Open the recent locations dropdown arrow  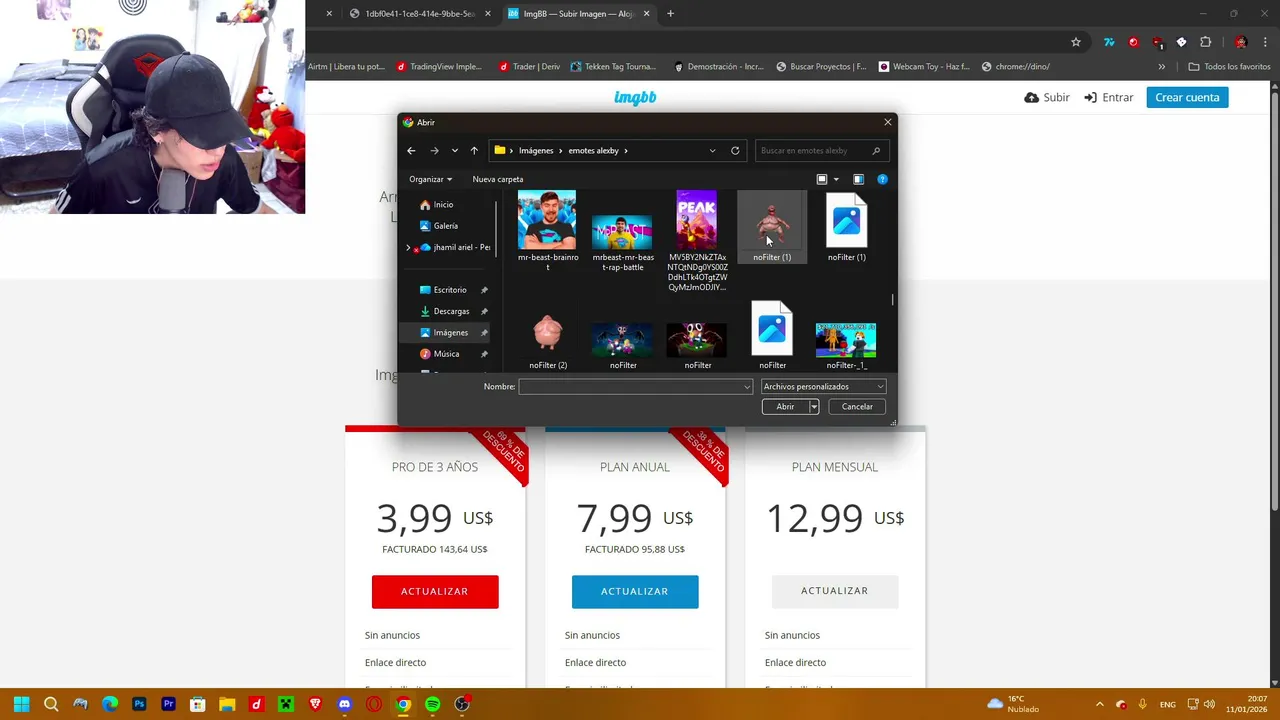455,151
